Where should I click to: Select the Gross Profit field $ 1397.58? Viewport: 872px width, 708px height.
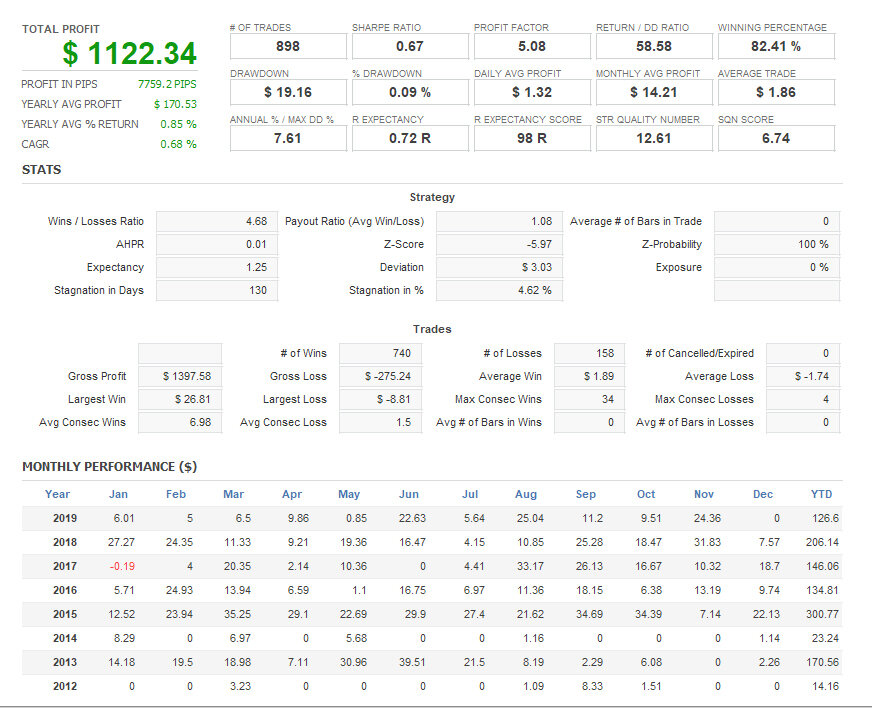click(180, 377)
